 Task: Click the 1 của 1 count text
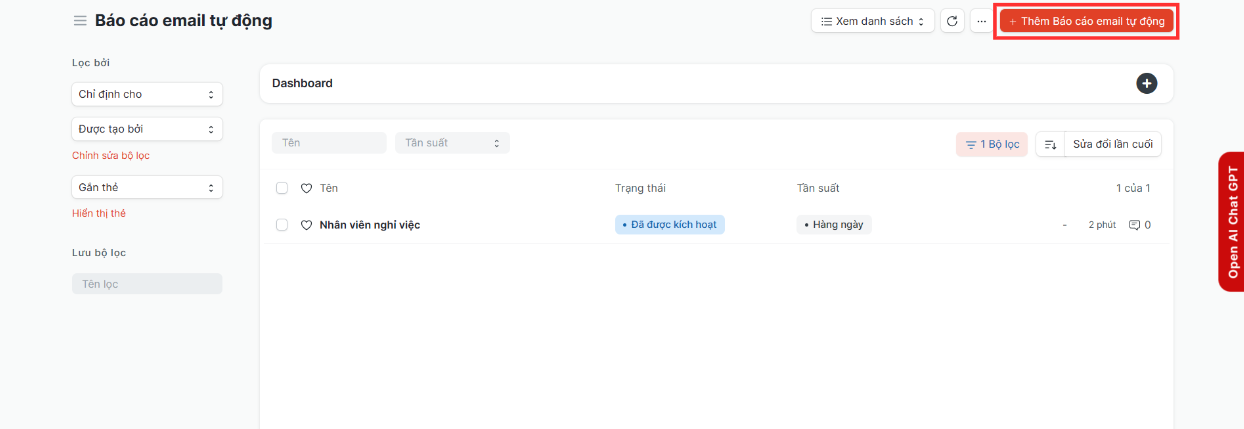coord(1133,188)
